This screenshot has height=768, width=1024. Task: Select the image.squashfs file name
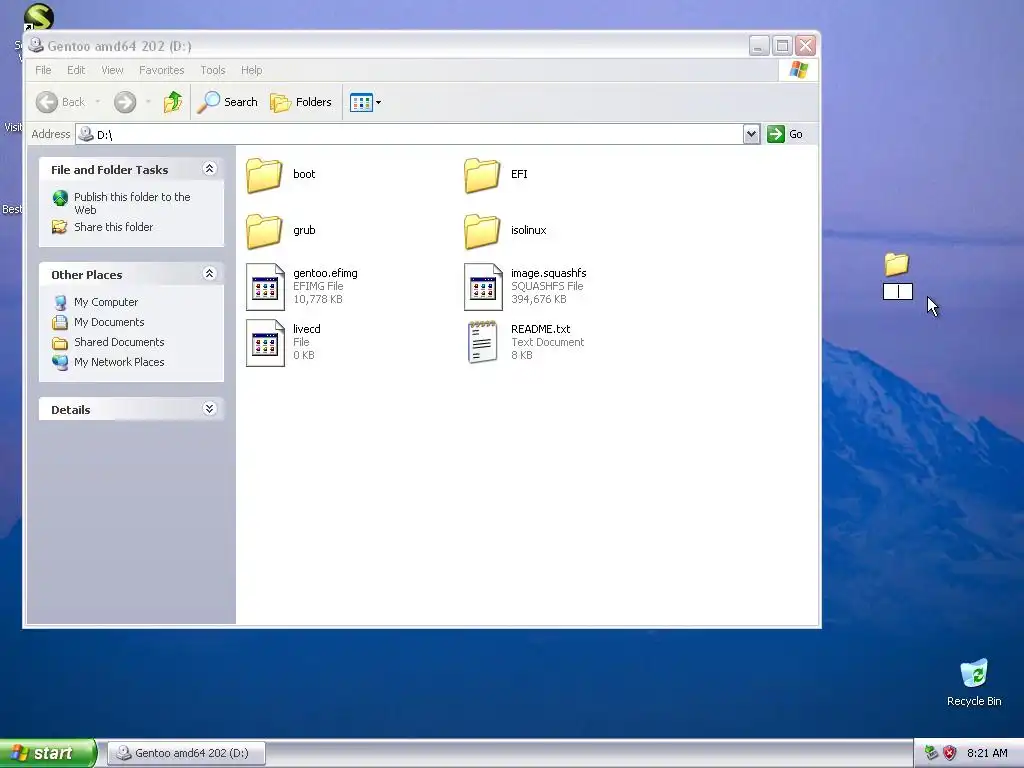click(549, 273)
